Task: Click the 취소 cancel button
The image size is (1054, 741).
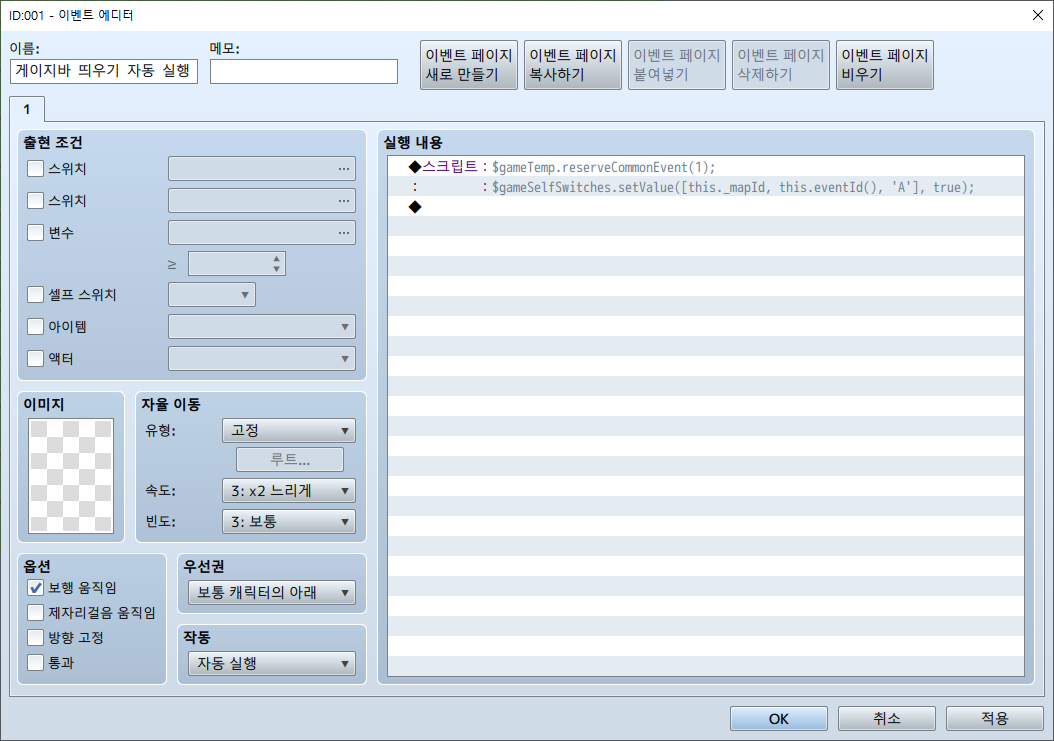Action: pos(887,719)
